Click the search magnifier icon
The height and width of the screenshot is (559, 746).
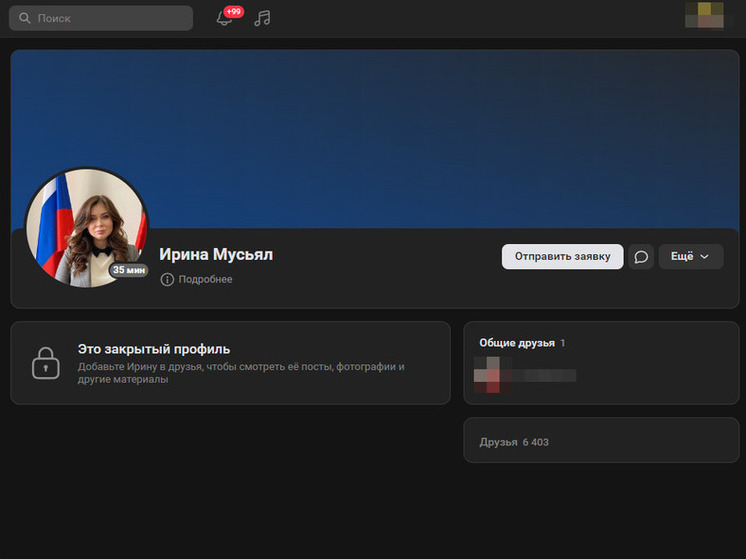point(24,18)
